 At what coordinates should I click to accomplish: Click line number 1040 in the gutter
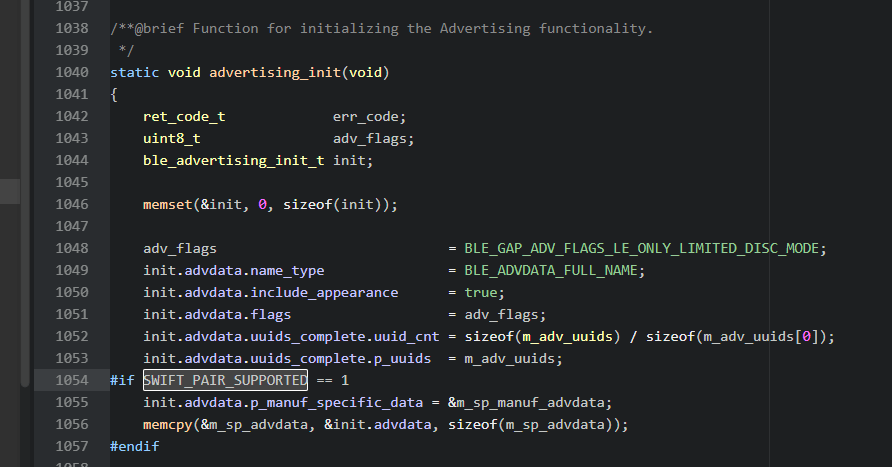(72, 72)
